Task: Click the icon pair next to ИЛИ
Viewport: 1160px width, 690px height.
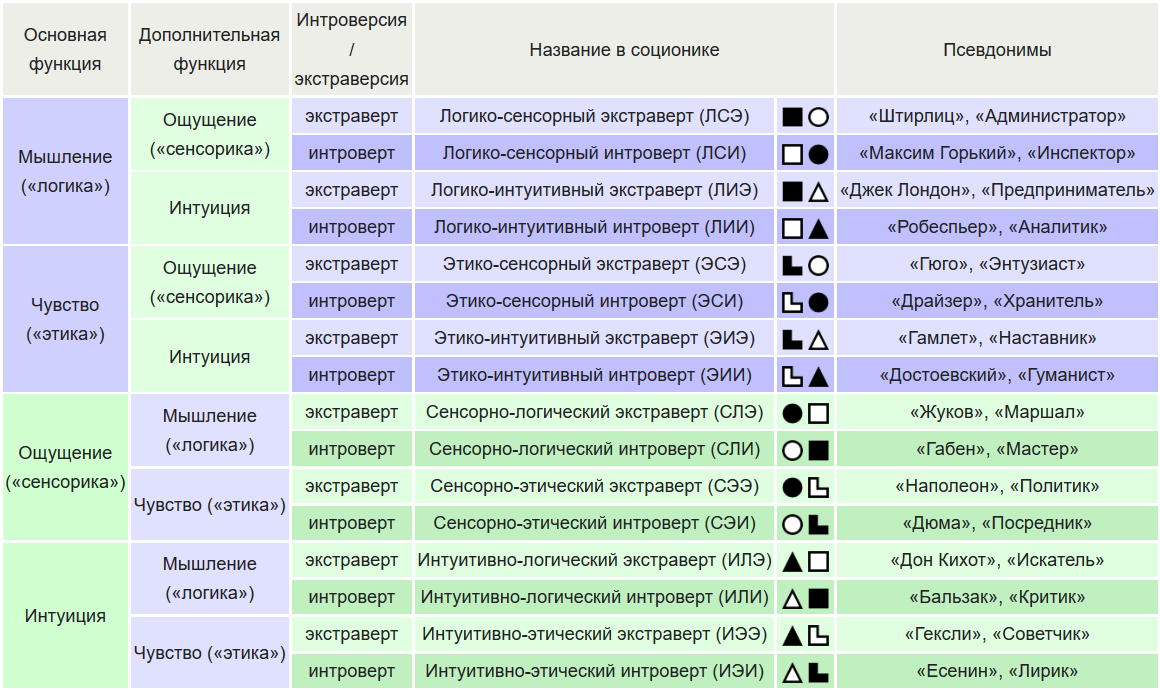Action: coord(805,598)
